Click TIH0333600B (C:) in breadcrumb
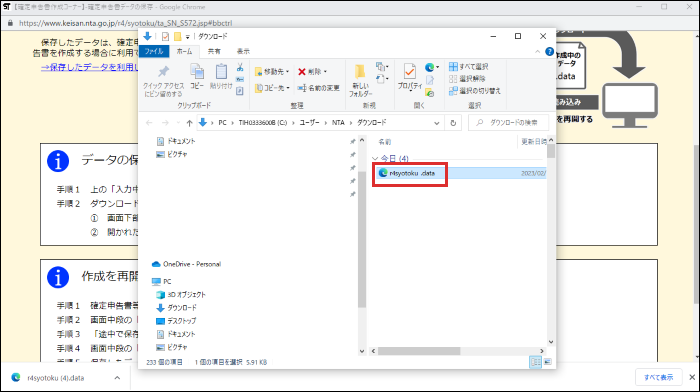This screenshot has width=700, height=392. coord(263,123)
